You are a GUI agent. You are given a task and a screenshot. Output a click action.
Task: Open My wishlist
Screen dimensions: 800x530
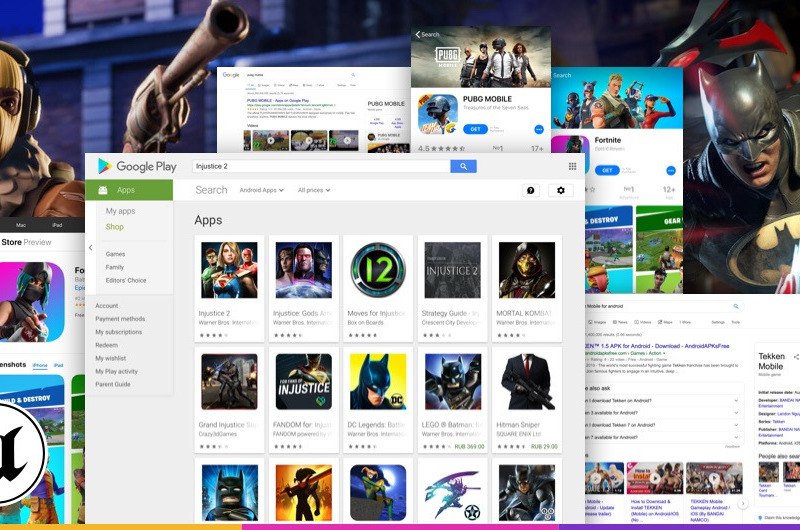[x=111, y=359]
